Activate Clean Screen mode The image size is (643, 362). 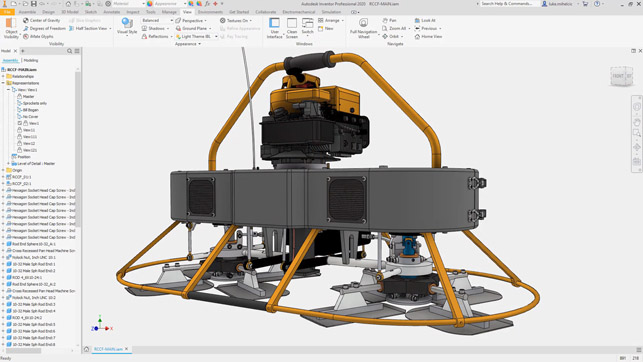point(292,28)
